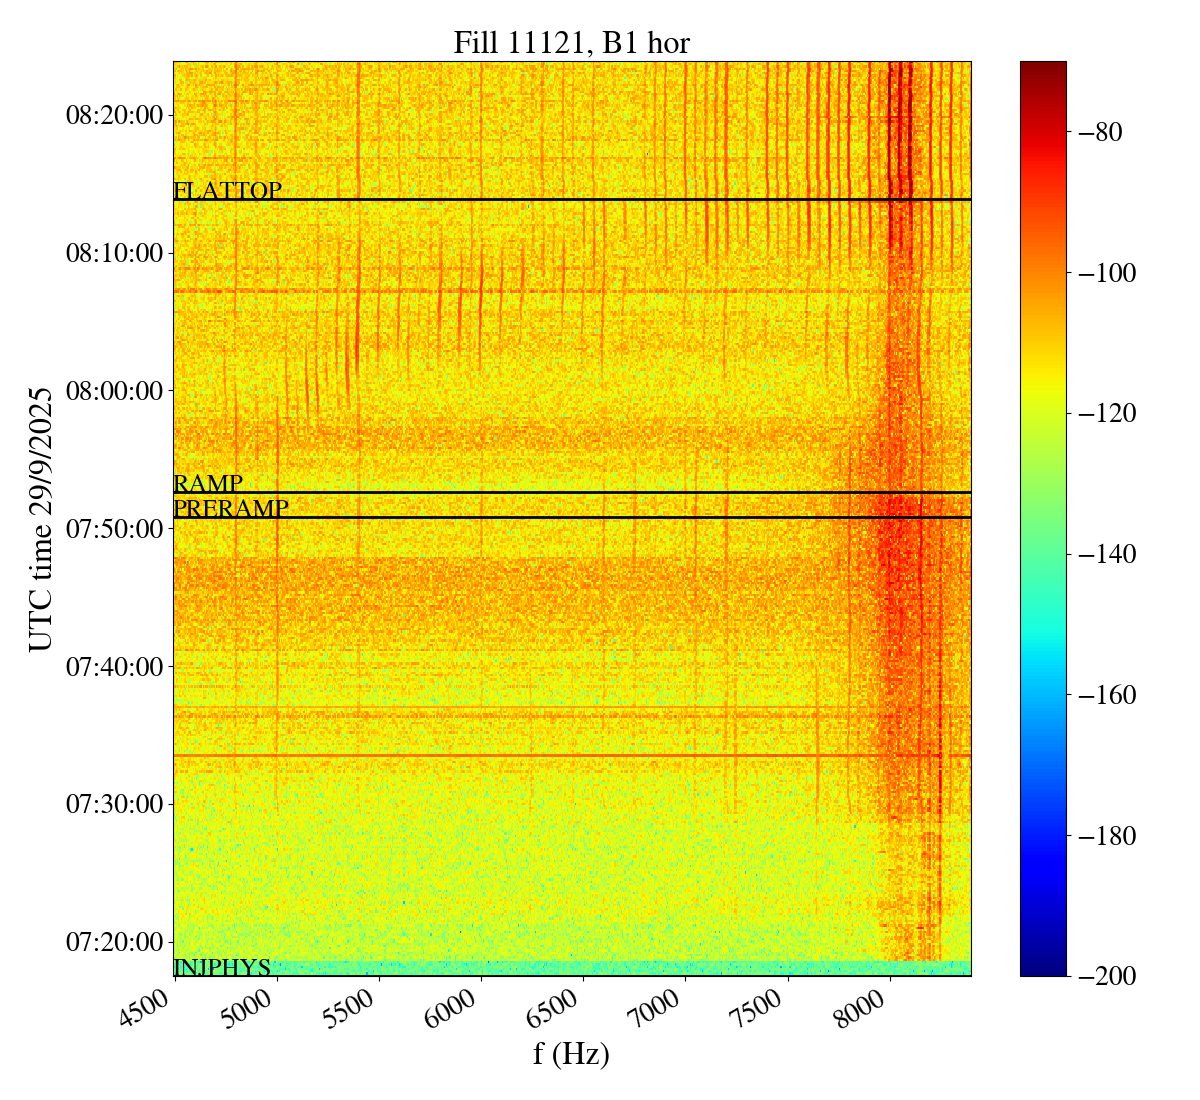Click the "f (Hz)" x-axis label
The width and height of the screenshot is (1200, 1100).
coord(571,1053)
